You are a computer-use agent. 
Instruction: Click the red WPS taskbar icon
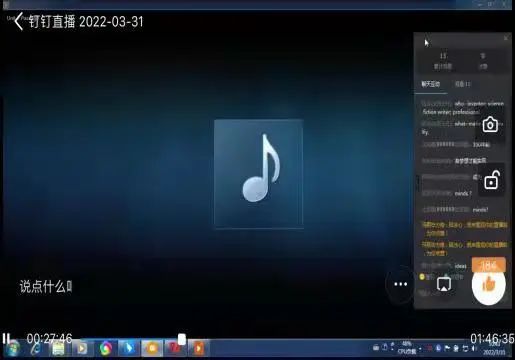174,349
